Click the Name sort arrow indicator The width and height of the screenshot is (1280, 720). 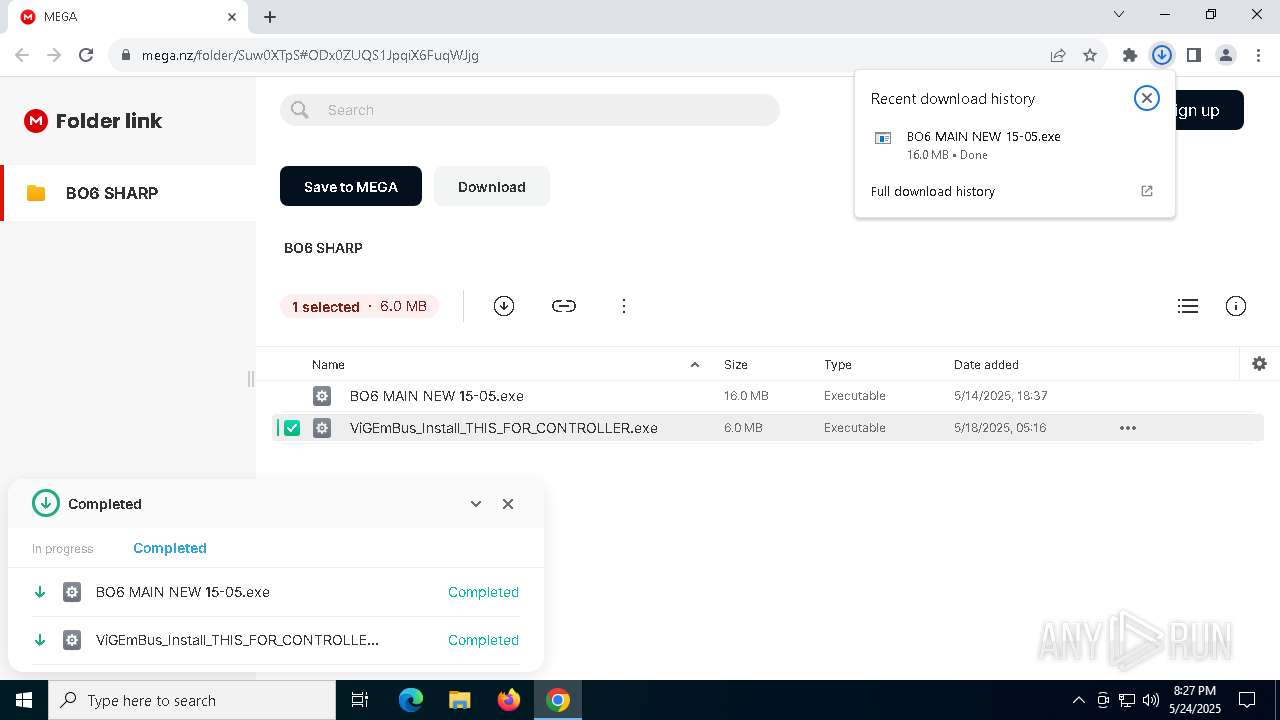click(x=695, y=365)
